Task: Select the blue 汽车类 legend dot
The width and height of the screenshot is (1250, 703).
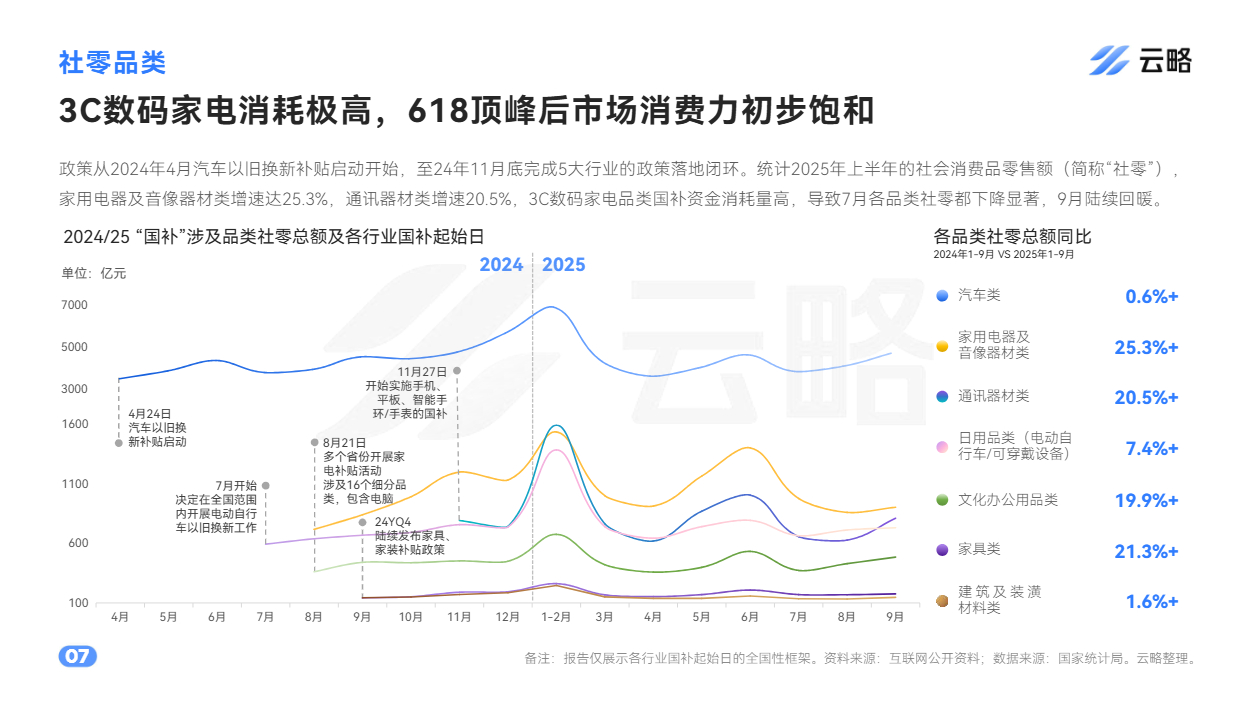Action: click(x=942, y=296)
